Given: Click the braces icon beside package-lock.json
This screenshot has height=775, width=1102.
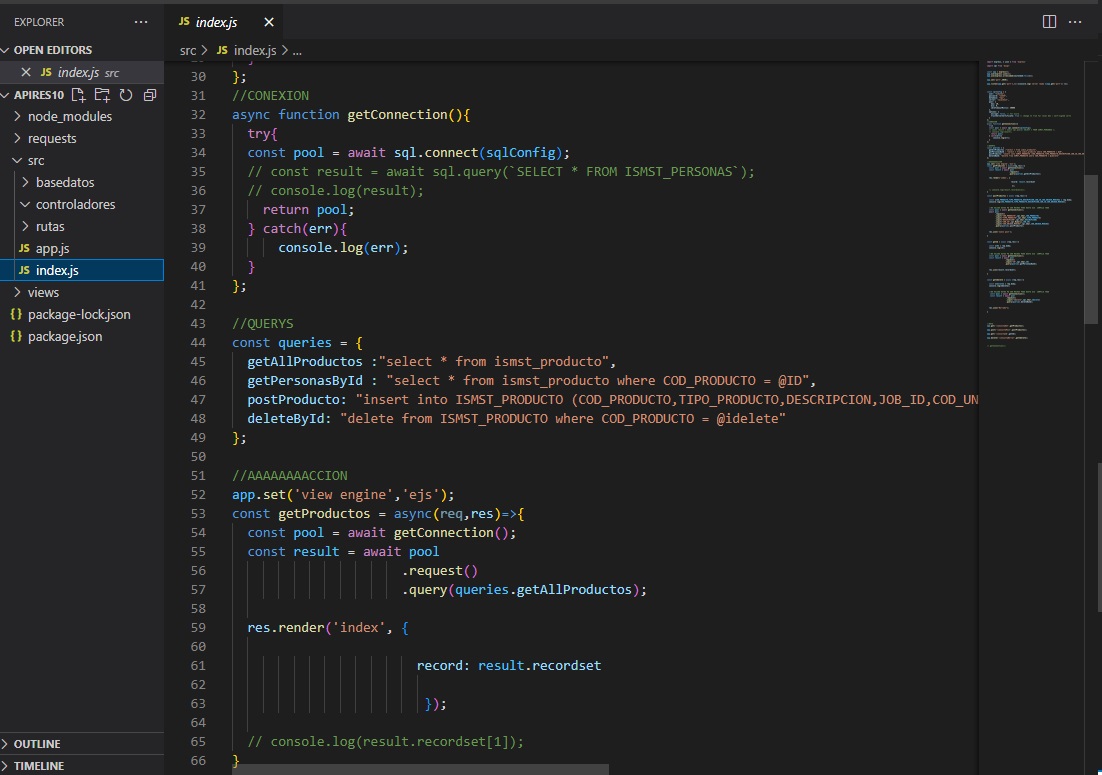Looking at the screenshot, I should (16, 314).
